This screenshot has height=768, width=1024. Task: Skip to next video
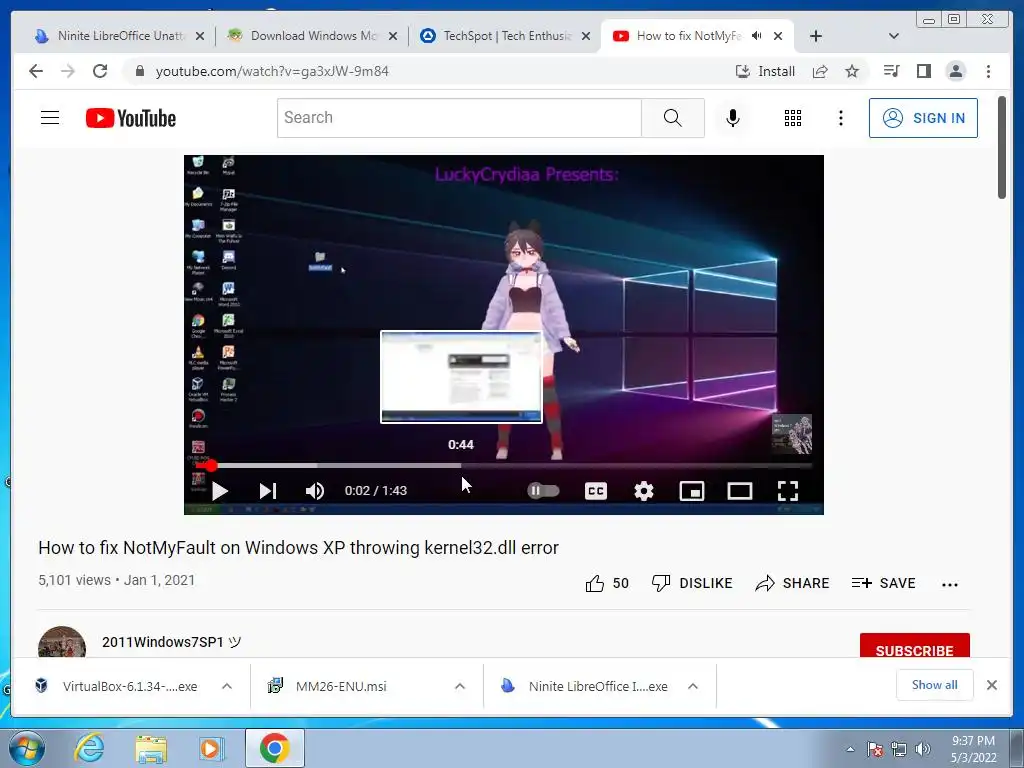tap(268, 491)
